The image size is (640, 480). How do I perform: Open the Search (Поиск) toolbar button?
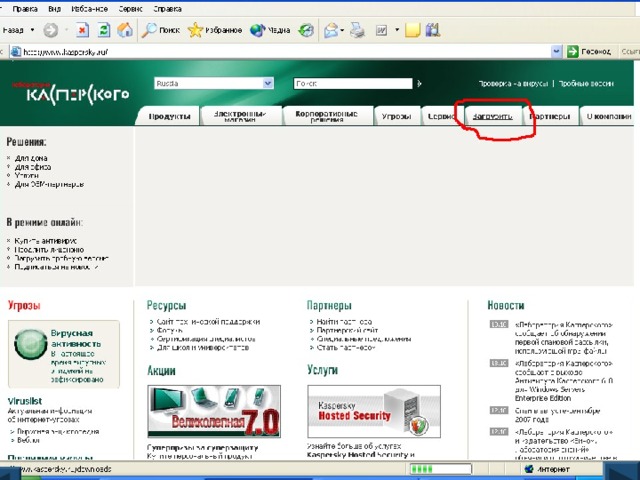(x=160, y=30)
